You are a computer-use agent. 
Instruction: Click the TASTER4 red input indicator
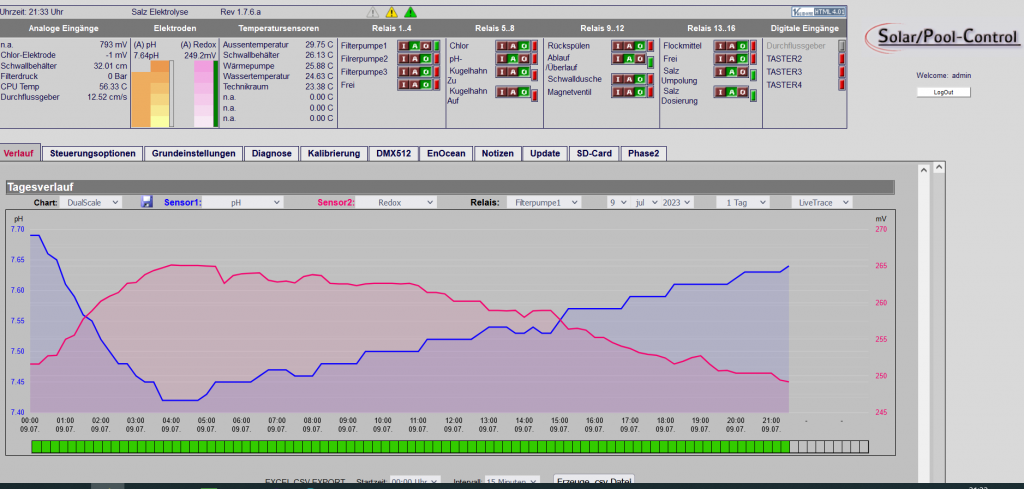[842, 85]
